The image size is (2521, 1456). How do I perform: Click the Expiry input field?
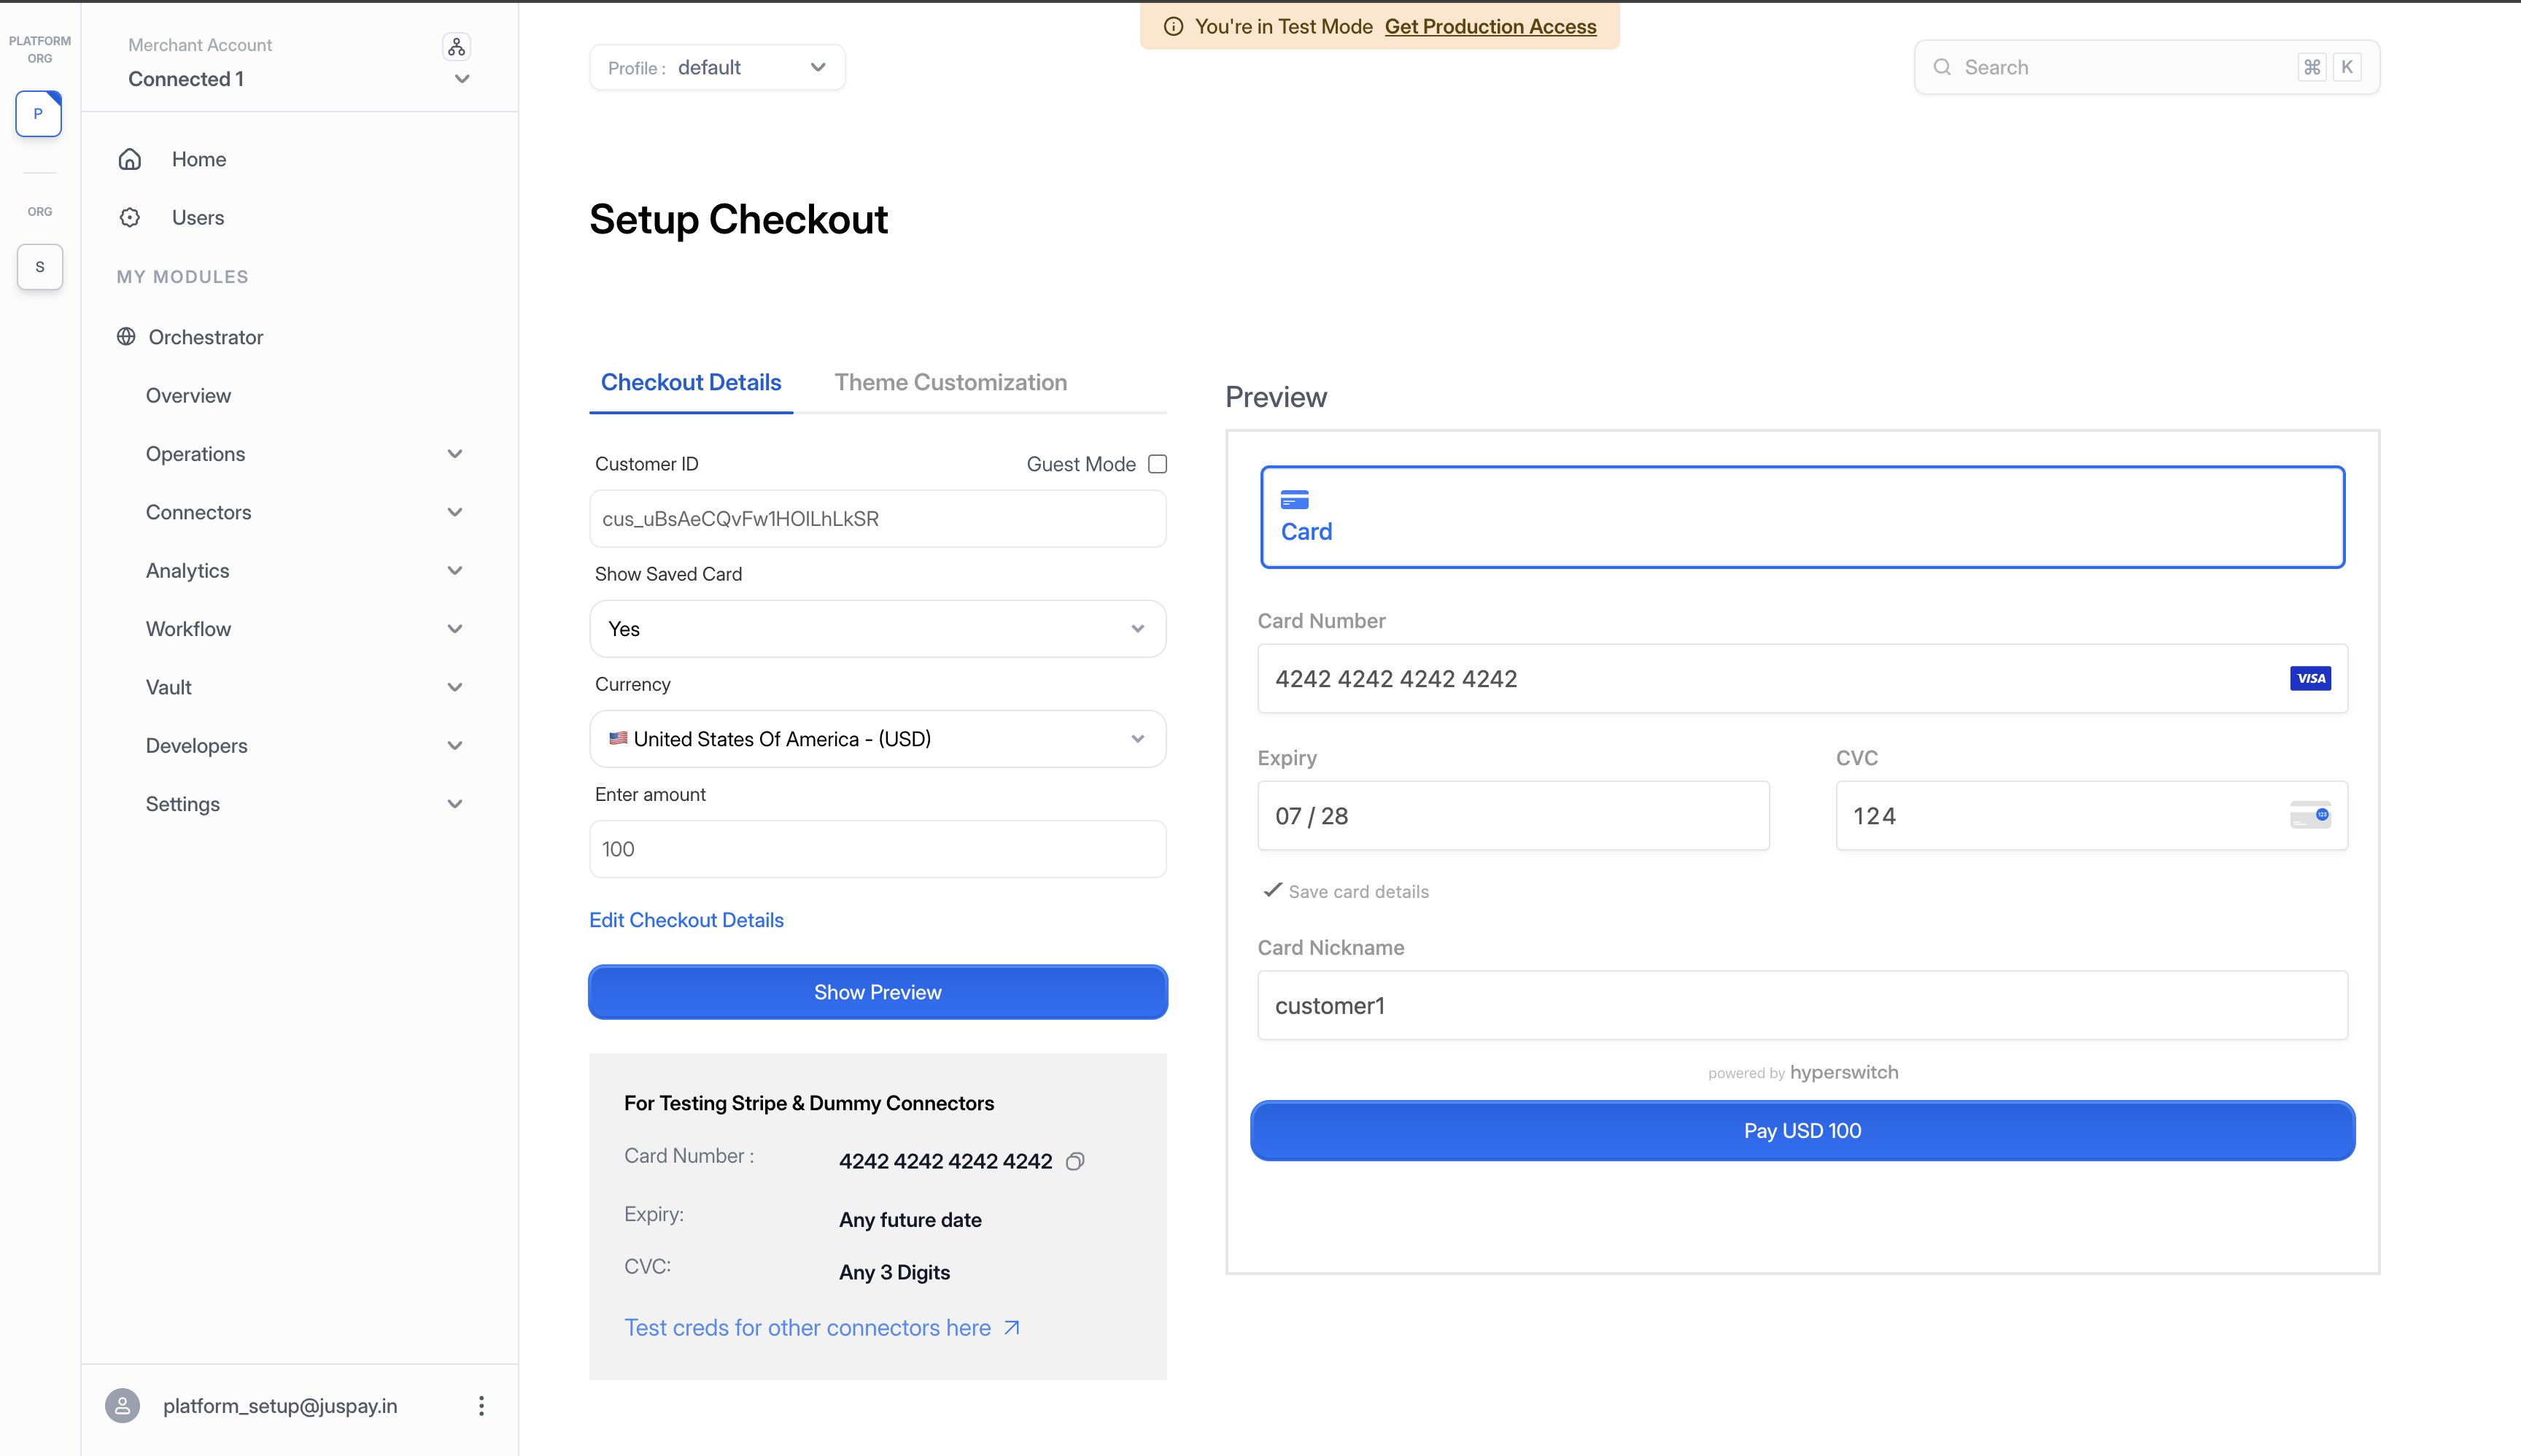point(1513,815)
